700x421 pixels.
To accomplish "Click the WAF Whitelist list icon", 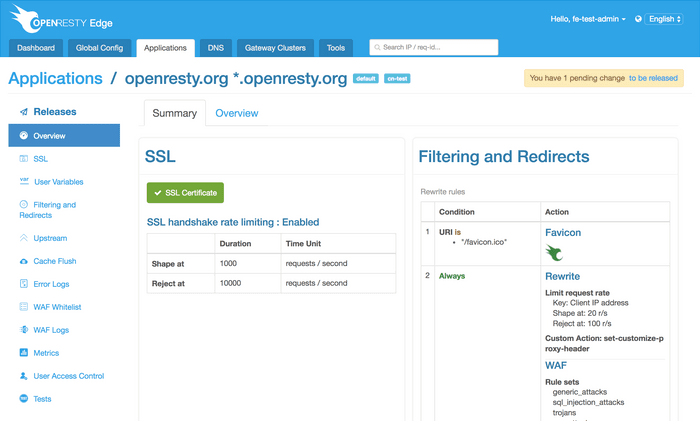I will [x=24, y=306].
